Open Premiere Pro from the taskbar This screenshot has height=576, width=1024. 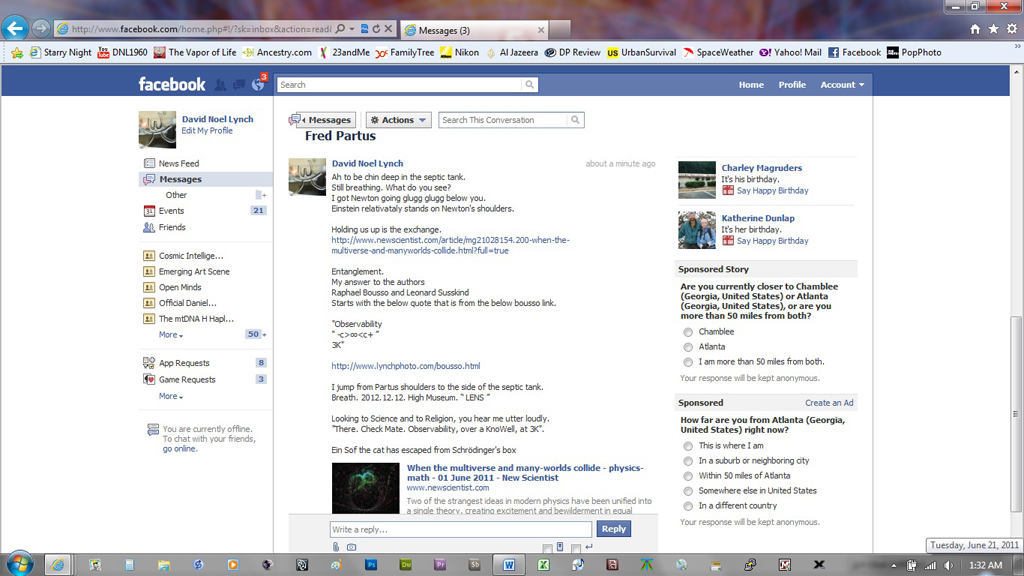(440, 565)
